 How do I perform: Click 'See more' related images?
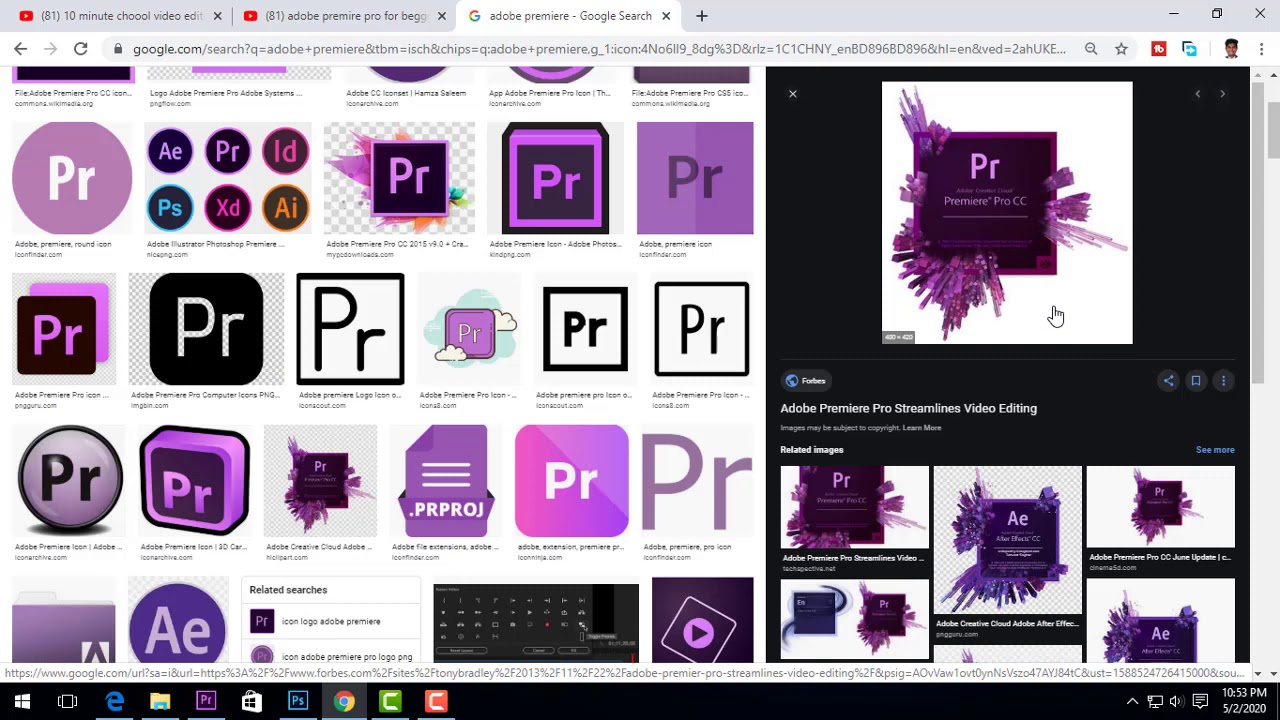tap(1215, 450)
